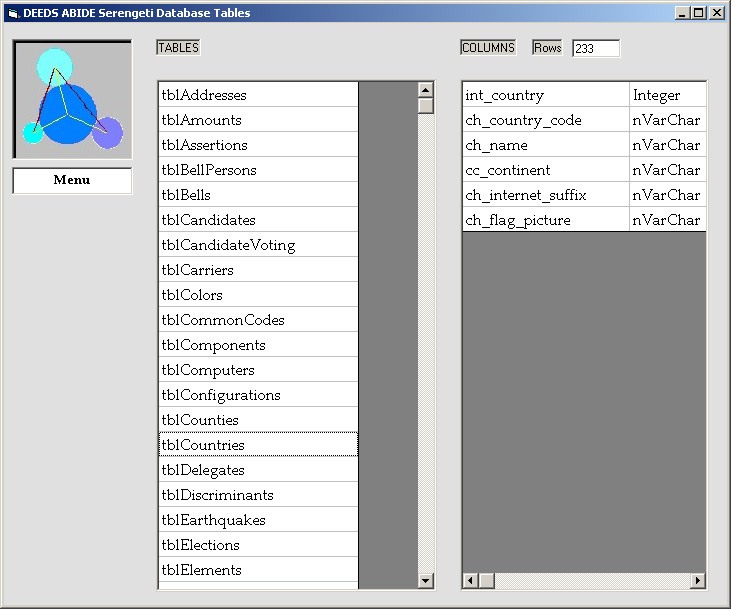Select tblCommonCodes table entry
The width and height of the screenshot is (731, 609).
point(258,320)
